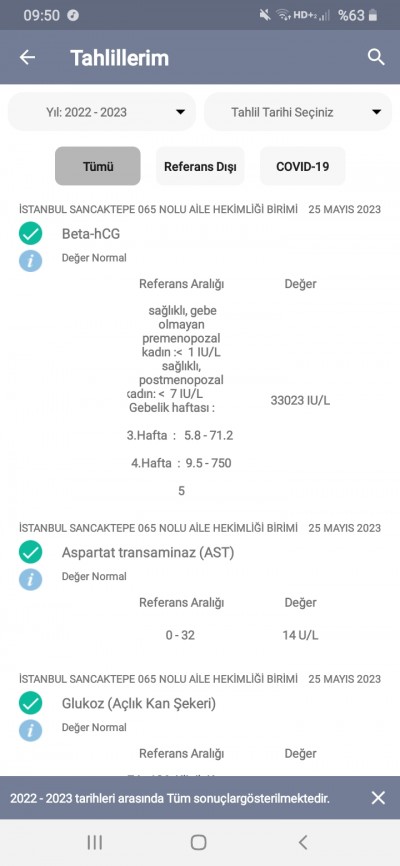400x866 pixels.
Task: Tap the green checkmark beside Beta-hCG
Action: point(30,233)
